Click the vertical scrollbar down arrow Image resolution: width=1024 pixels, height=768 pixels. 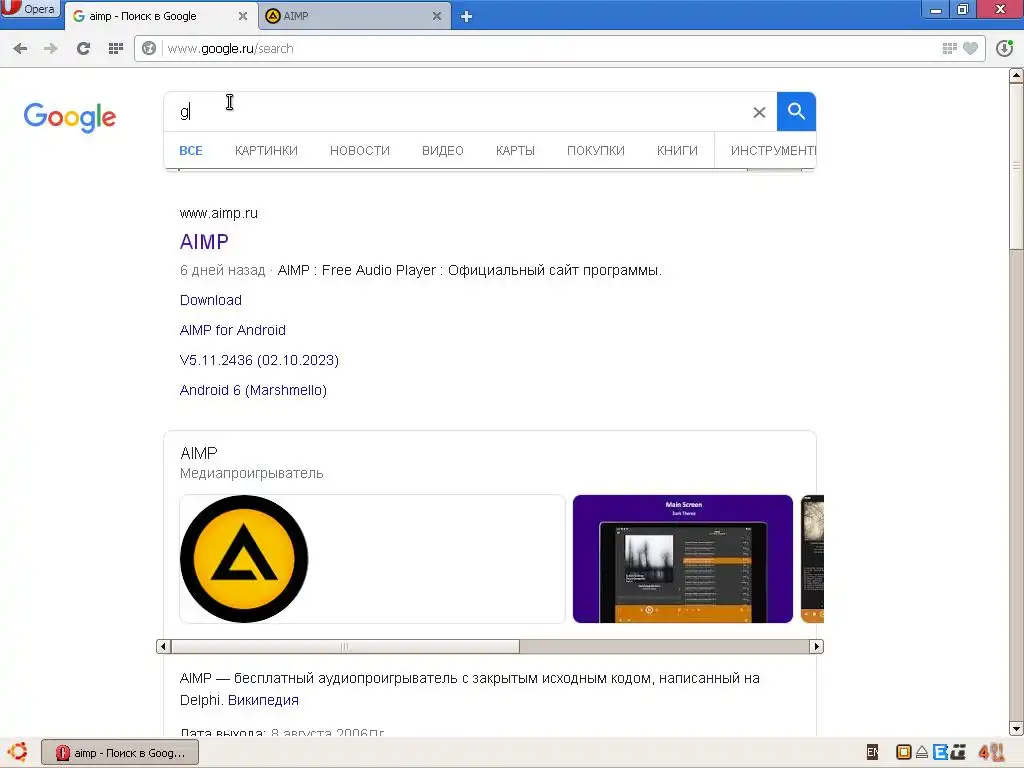pos(1016,728)
